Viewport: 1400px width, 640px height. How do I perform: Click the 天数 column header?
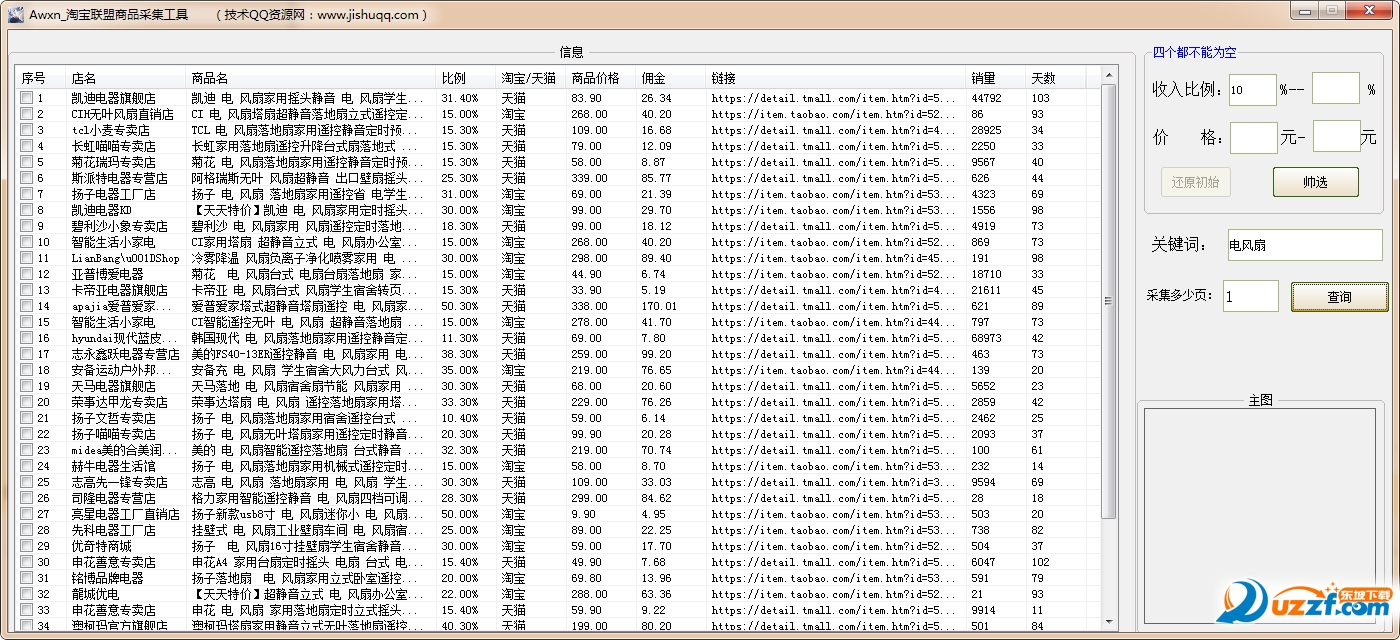click(1056, 78)
